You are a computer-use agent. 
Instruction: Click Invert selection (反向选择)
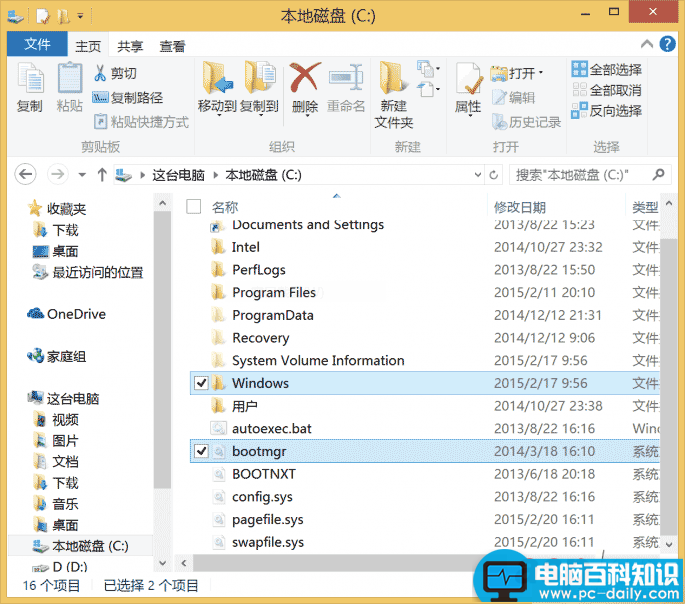coord(606,110)
